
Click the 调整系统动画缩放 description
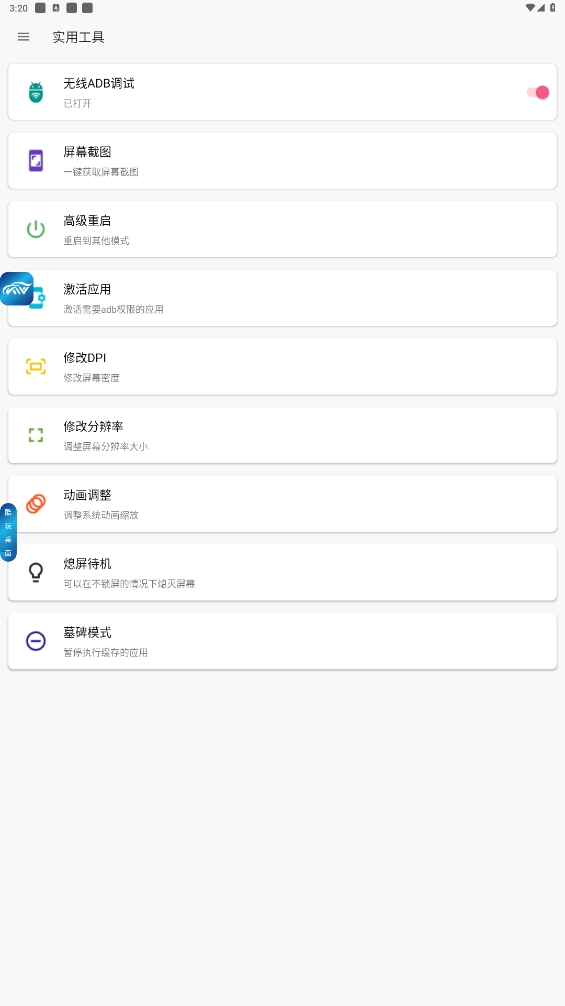(x=101, y=515)
